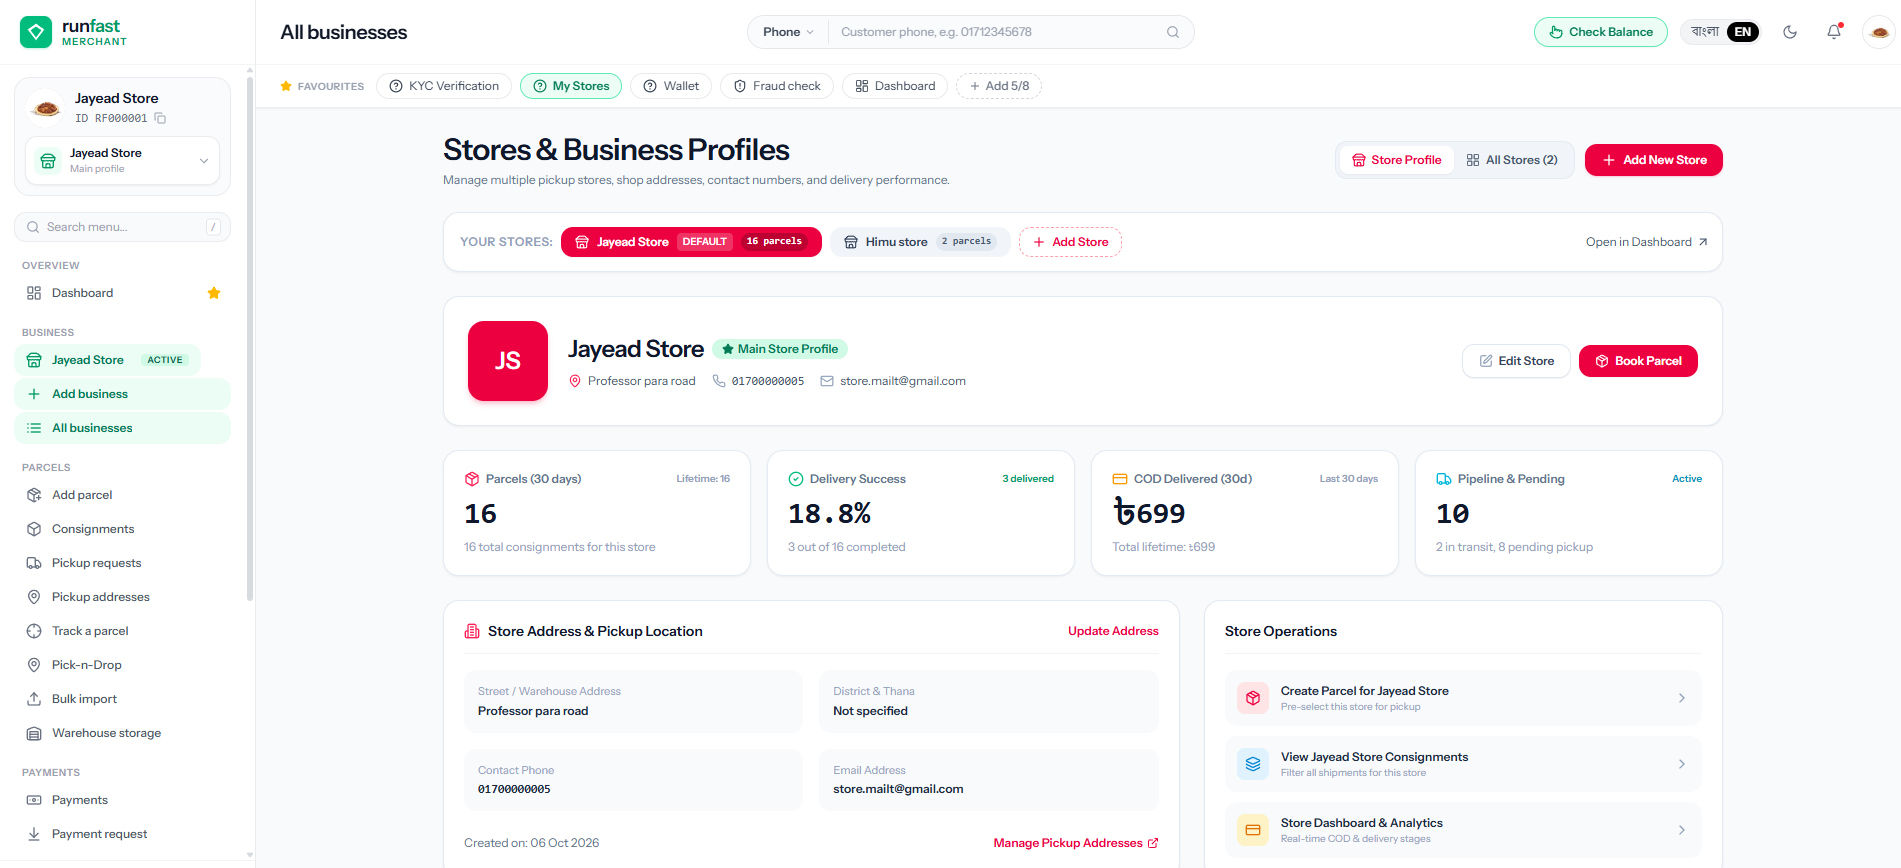Open Pickup requests in sidebar
Image resolution: width=1901 pixels, height=868 pixels.
point(122,563)
